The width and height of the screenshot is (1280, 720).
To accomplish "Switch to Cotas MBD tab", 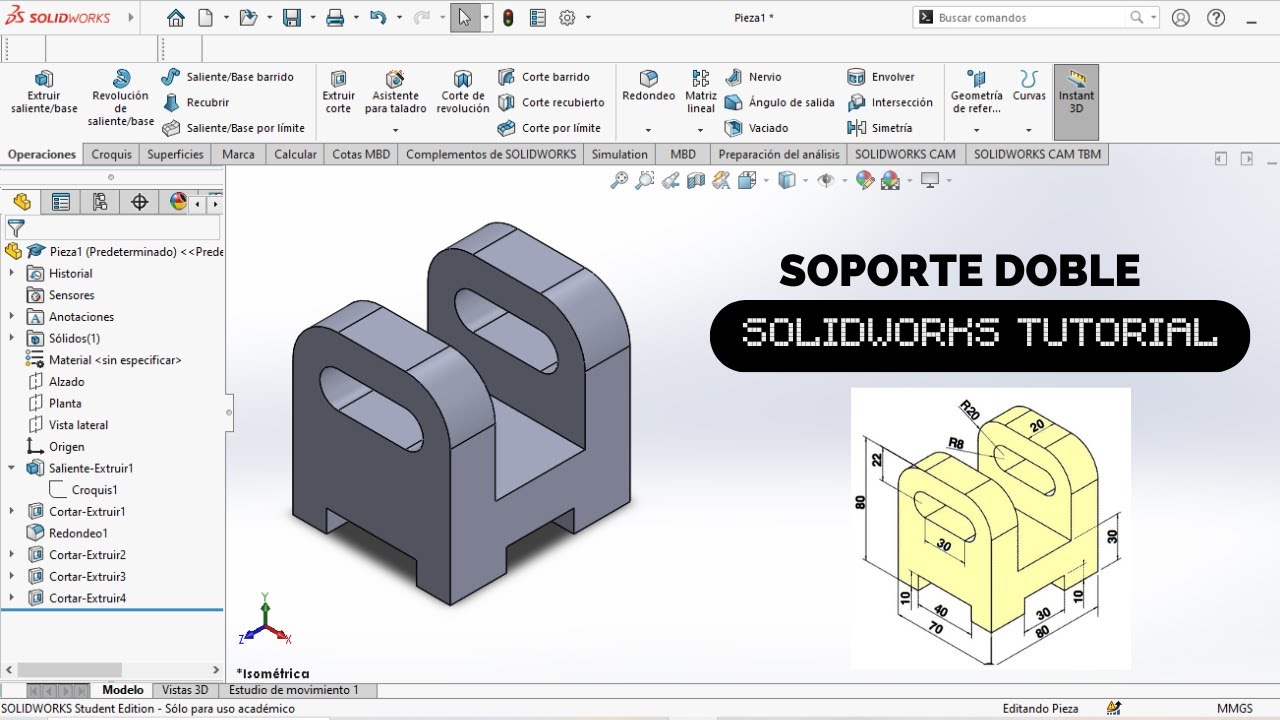I will (361, 154).
